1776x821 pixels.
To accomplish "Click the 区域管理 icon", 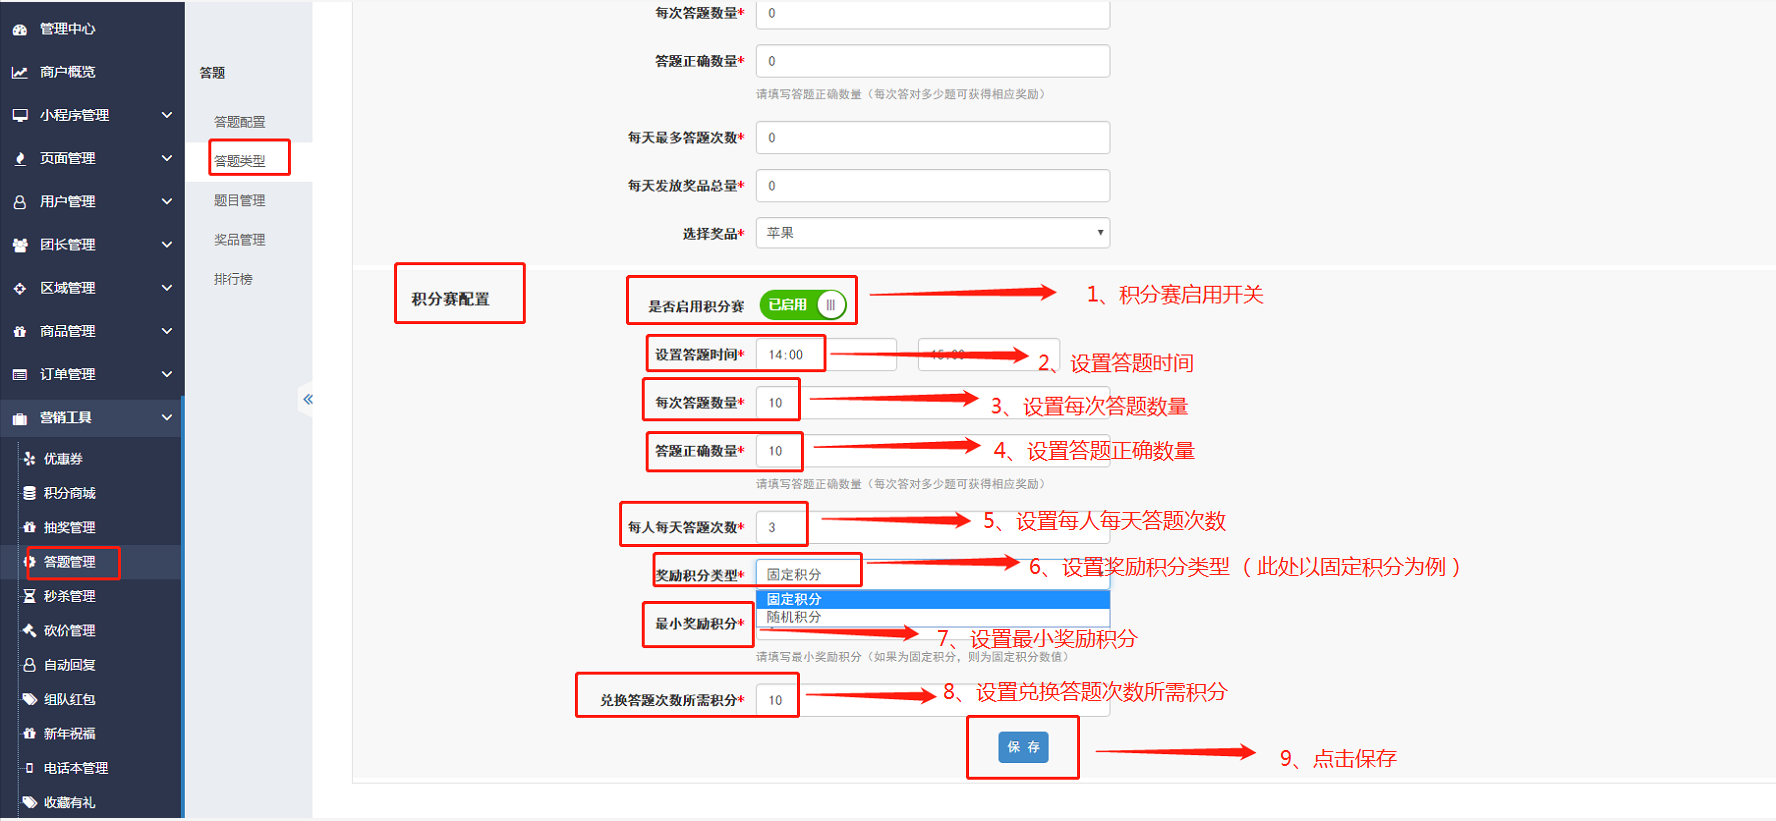I will (20, 288).
